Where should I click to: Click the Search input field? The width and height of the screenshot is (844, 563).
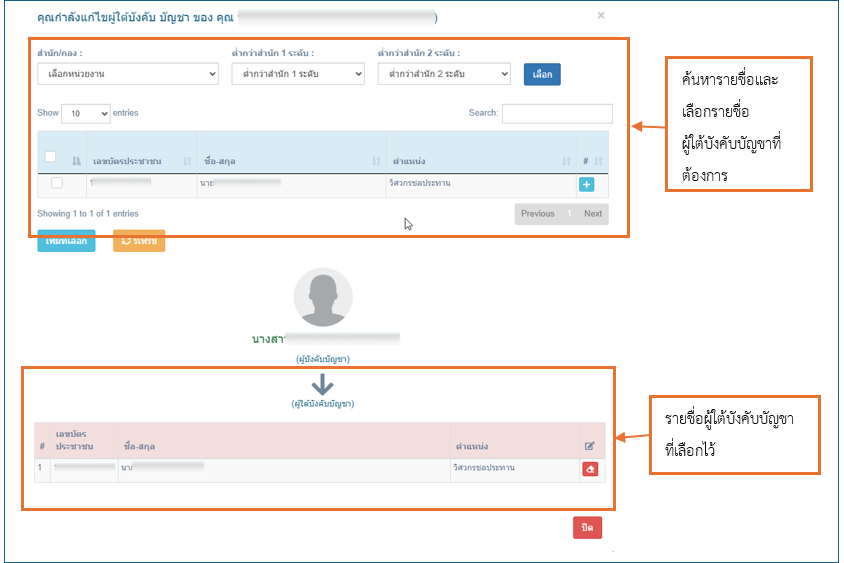point(557,114)
